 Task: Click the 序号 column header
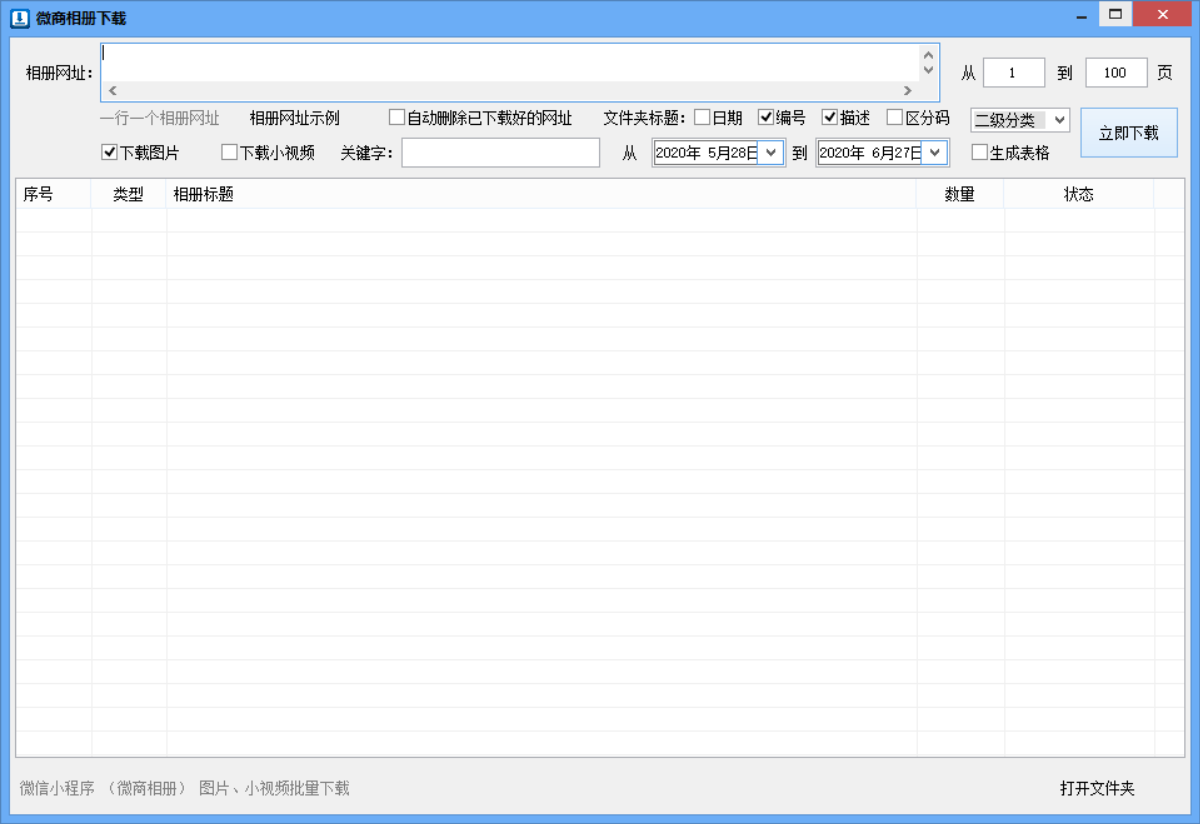click(54, 194)
